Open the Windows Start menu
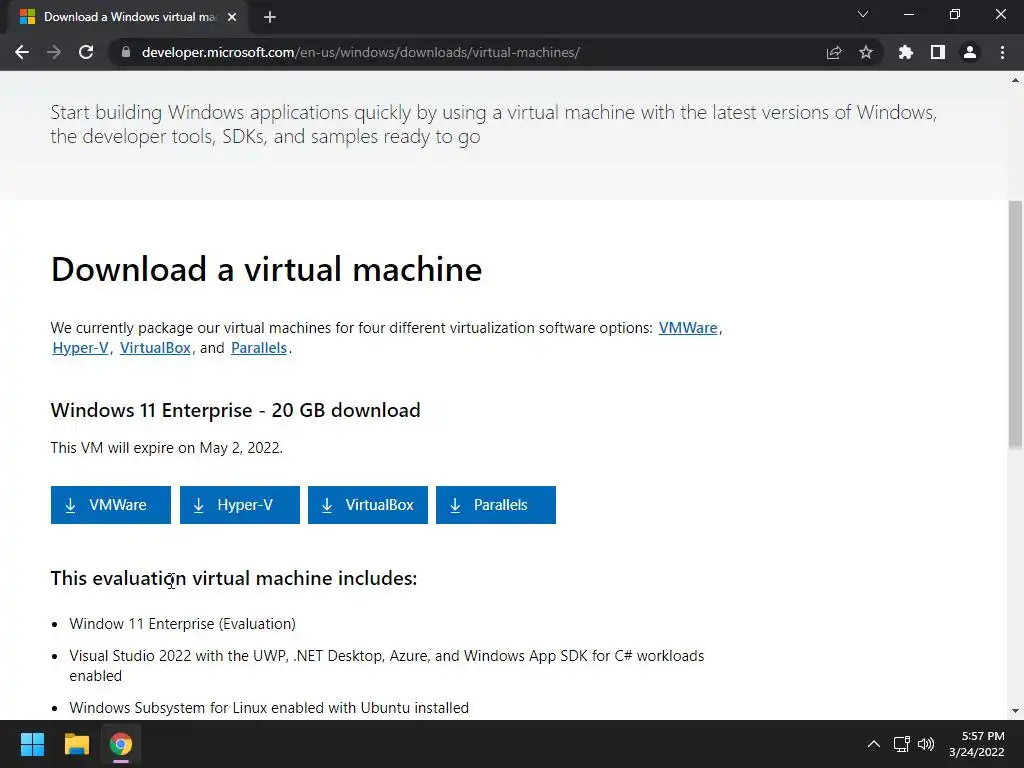This screenshot has height=768, width=1024. [32, 744]
